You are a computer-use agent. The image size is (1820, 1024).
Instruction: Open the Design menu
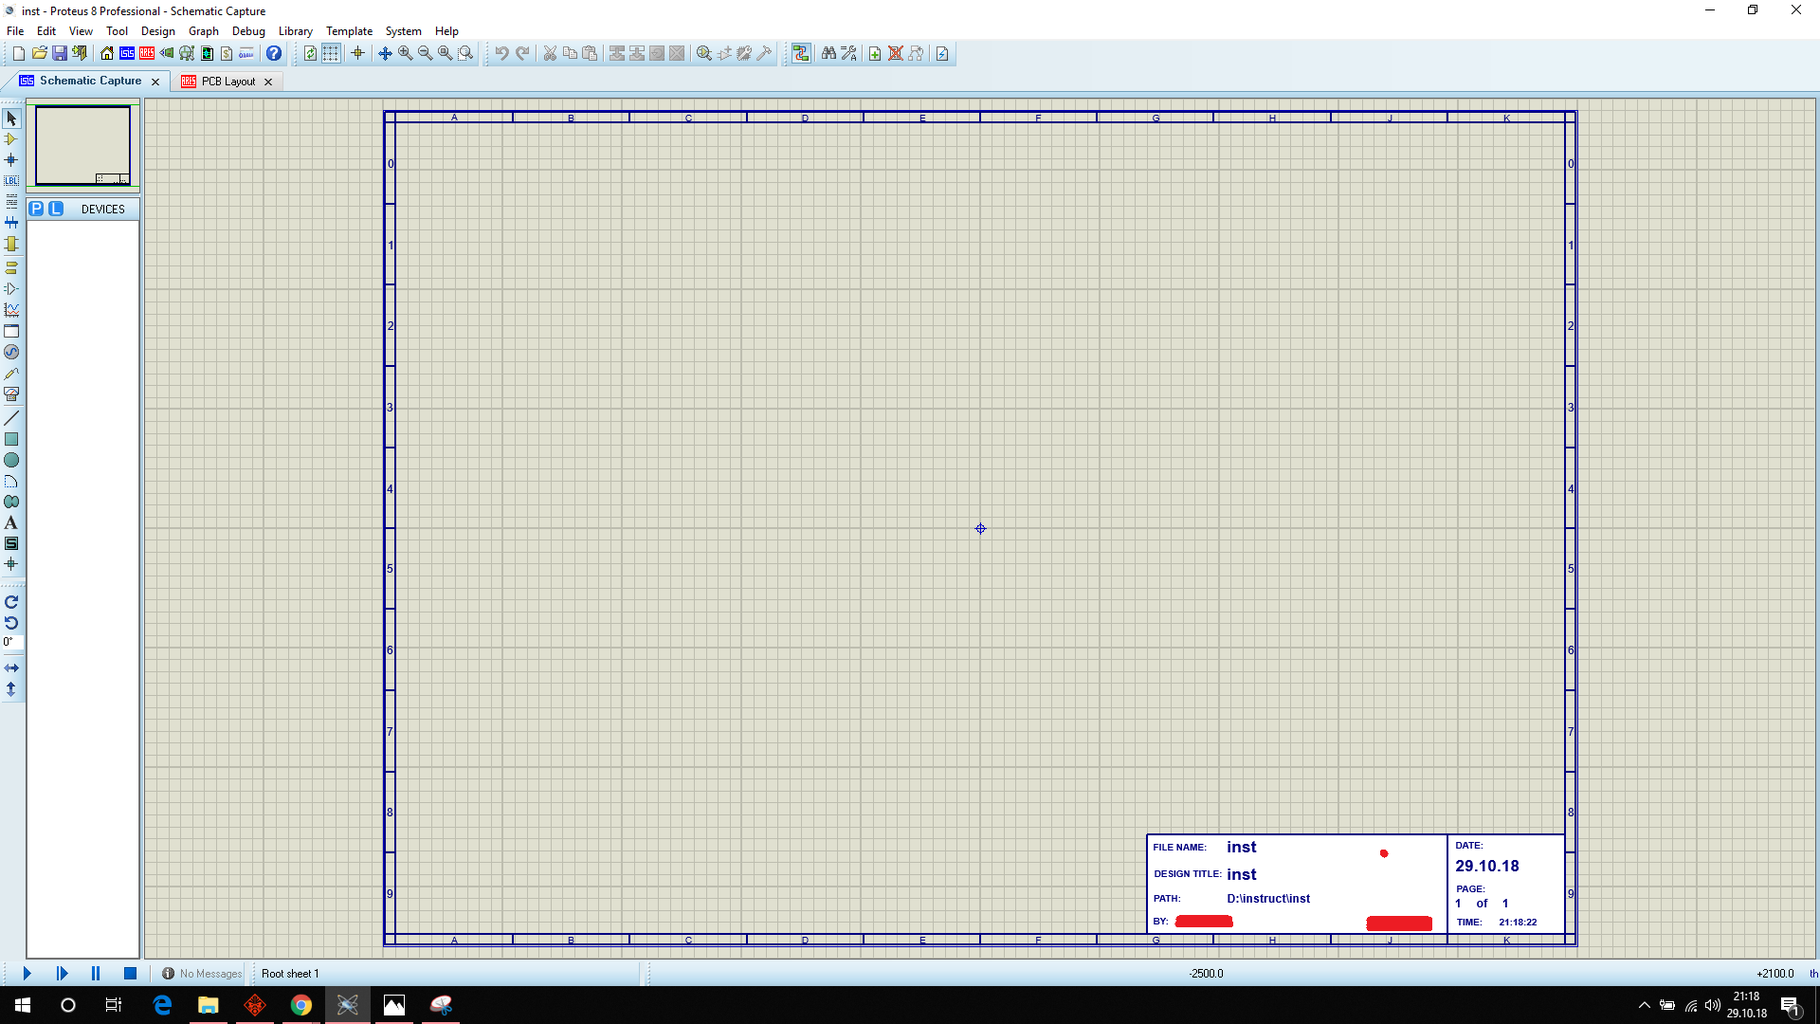(158, 31)
